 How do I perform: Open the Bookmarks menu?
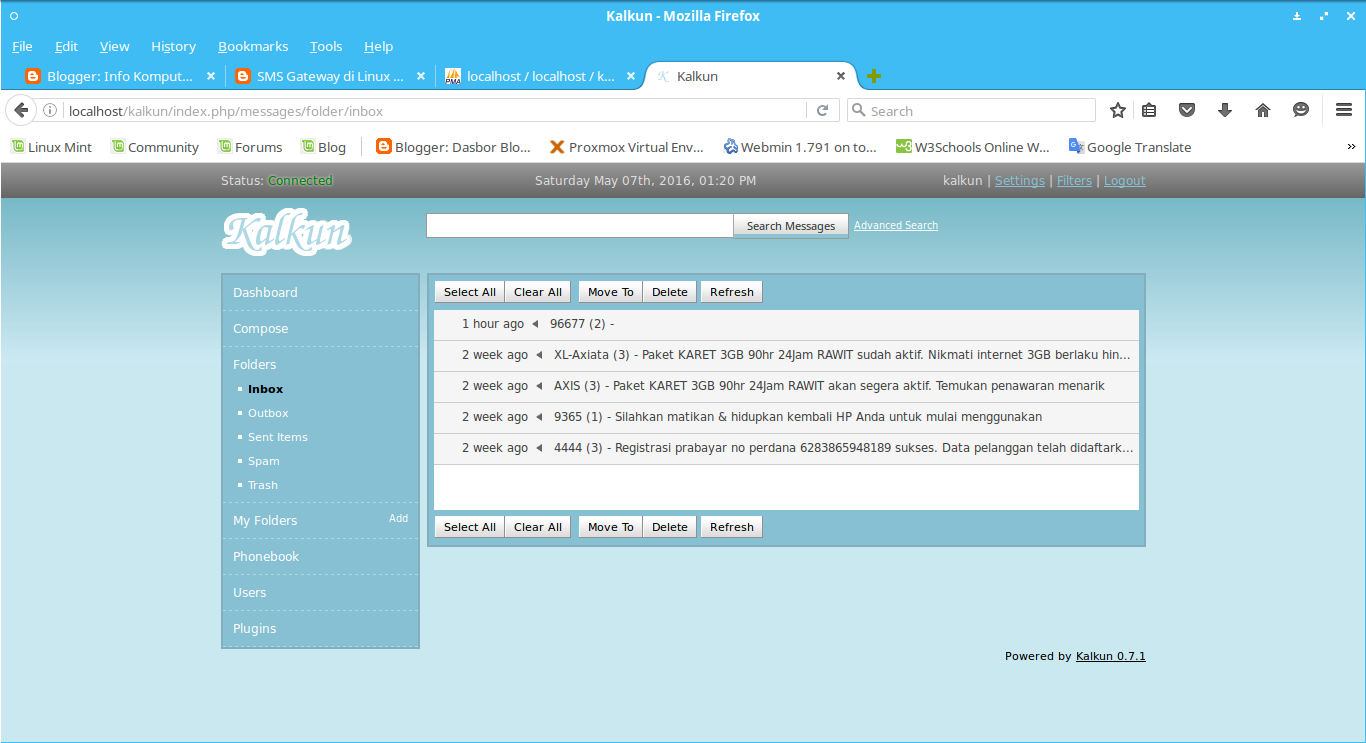tap(253, 46)
